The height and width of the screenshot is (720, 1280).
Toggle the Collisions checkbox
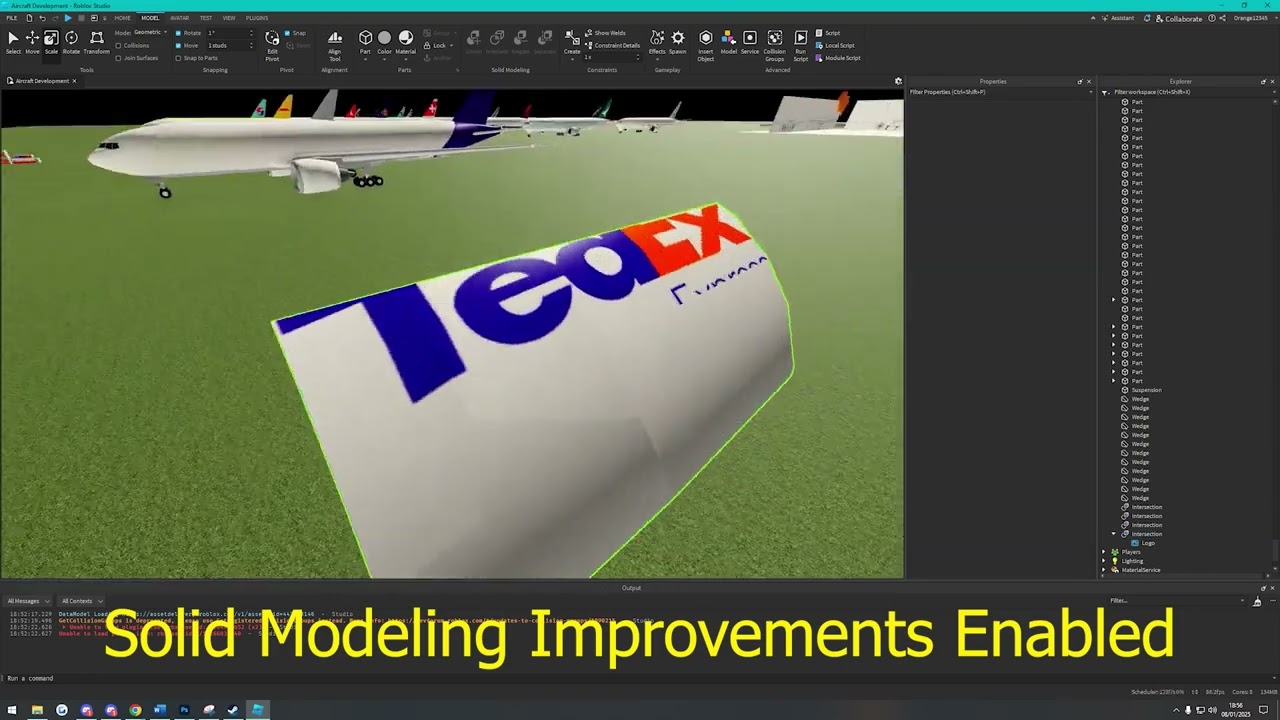pos(118,45)
